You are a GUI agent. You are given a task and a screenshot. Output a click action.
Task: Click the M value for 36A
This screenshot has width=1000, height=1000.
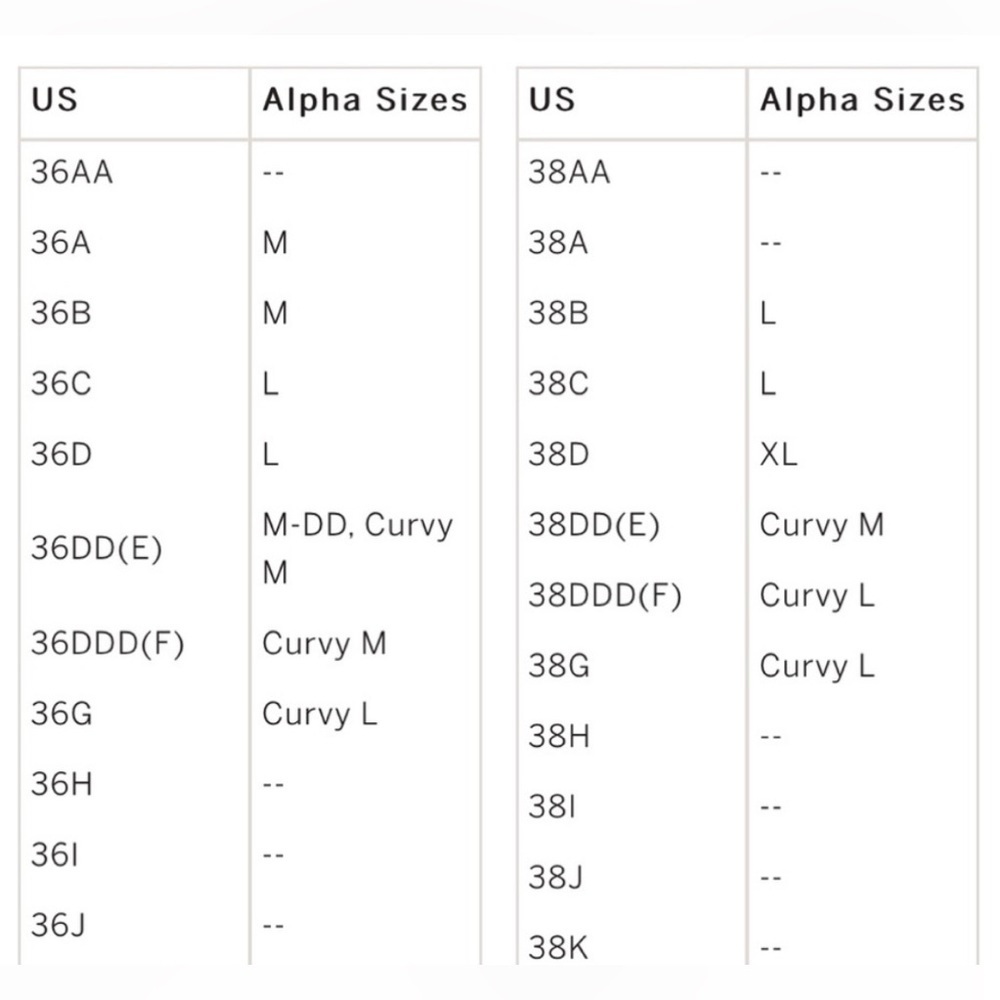[x=276, y=243]
